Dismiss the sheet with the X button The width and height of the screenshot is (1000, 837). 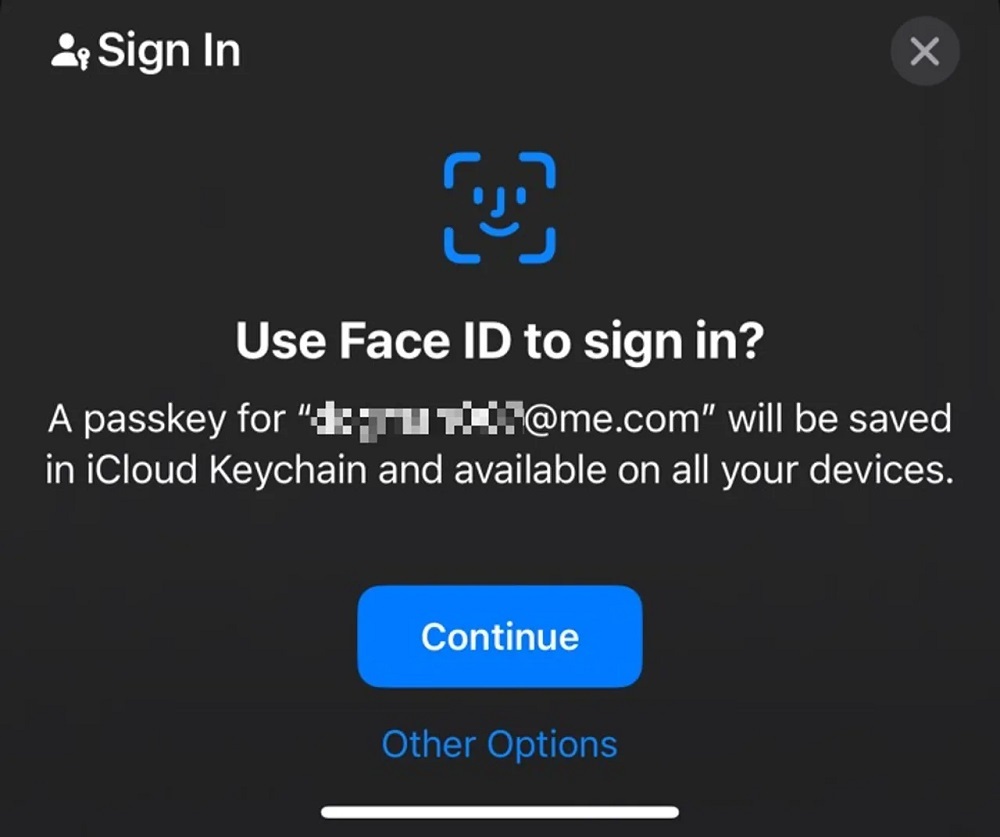pos(925,51)
